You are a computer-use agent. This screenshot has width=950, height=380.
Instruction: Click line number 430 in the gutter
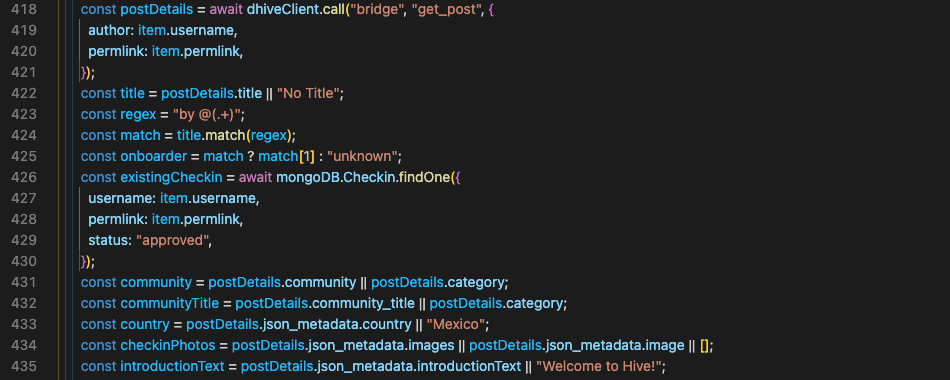pyautogui.click(x=24, y=261)
